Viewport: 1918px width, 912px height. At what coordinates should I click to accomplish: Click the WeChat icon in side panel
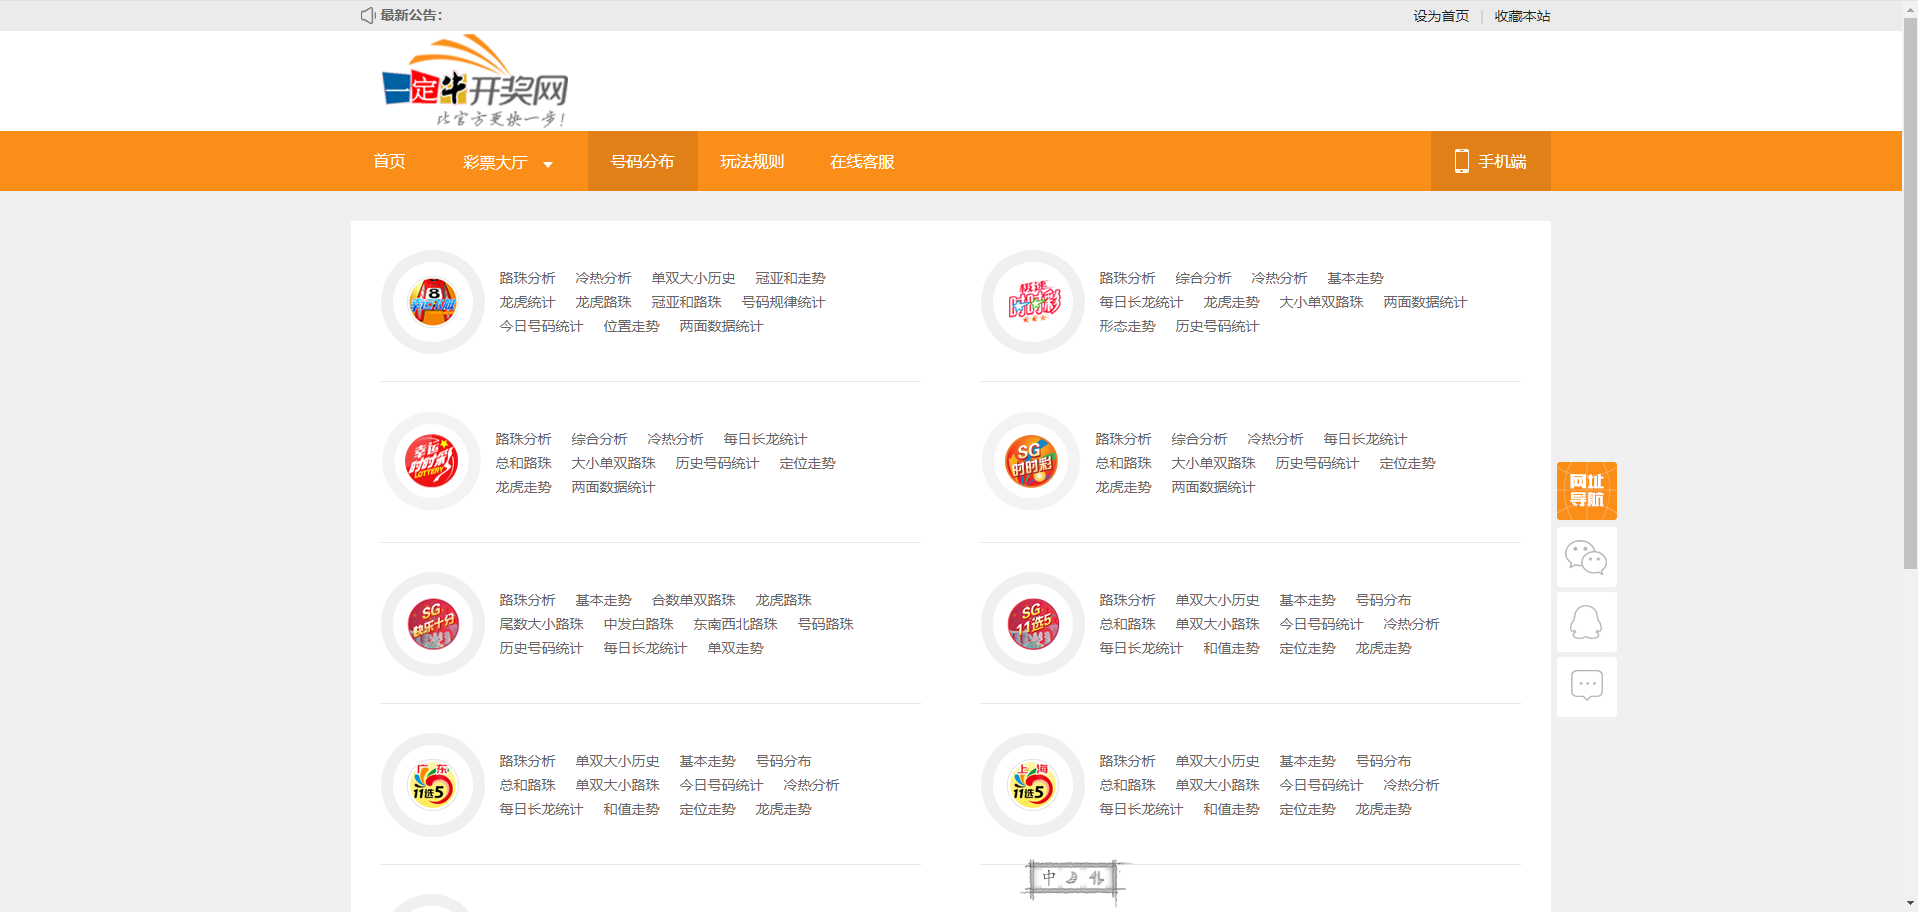point(1586,557)
